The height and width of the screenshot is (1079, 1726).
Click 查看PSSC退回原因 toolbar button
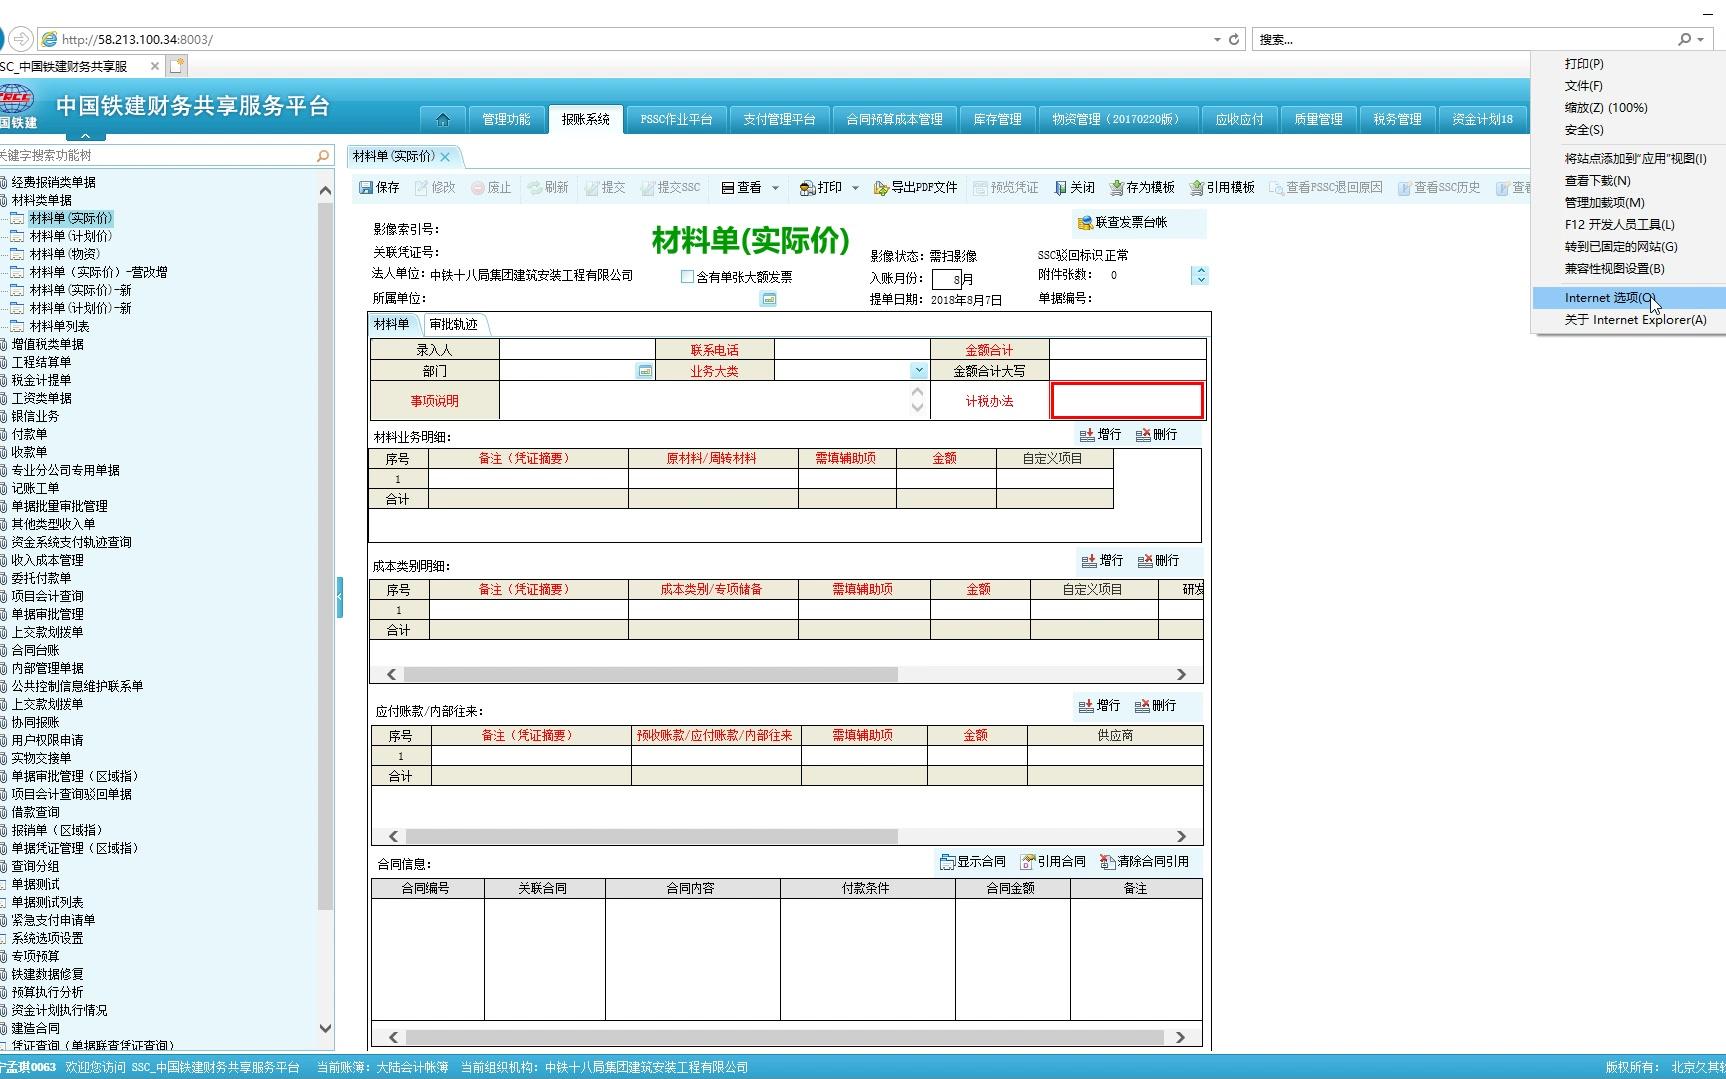[x=1325, y=187]
